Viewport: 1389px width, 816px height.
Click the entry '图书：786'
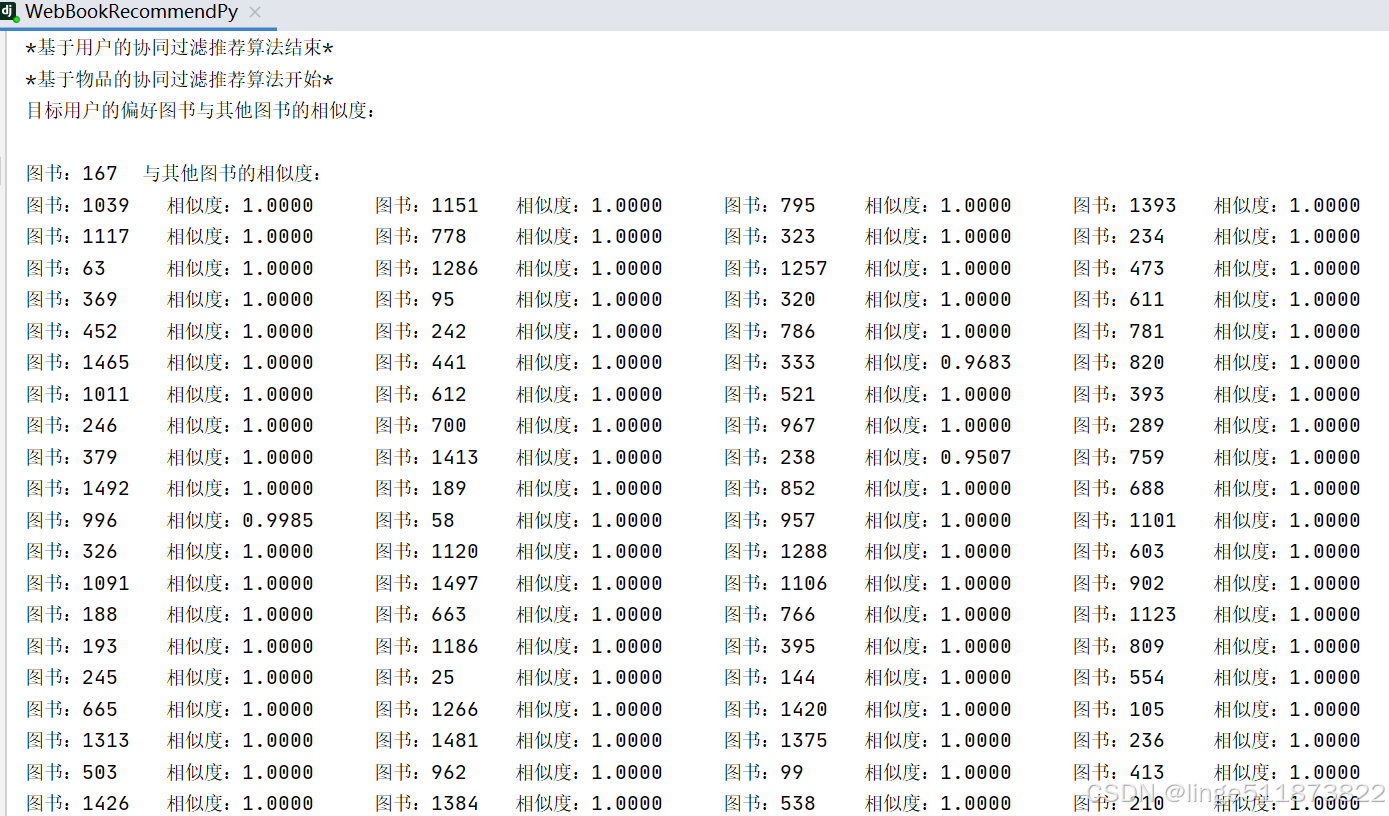click(x=770, y=331)
